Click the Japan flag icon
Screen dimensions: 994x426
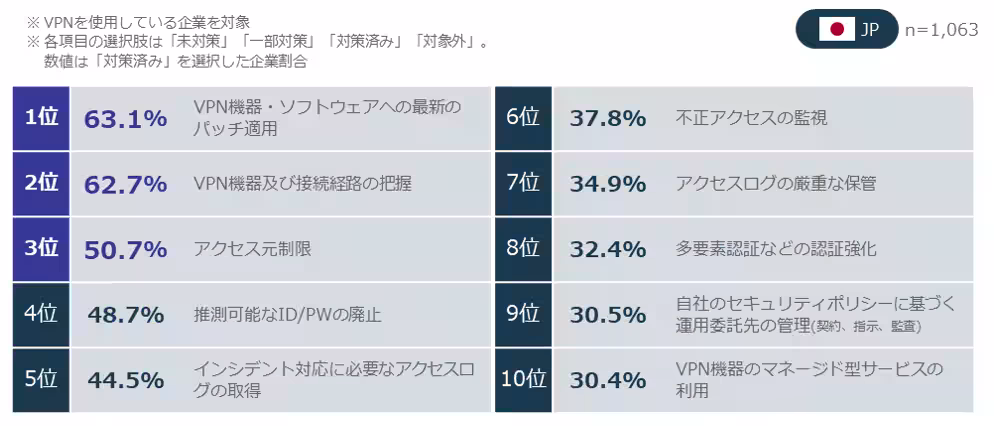point(836,30)
